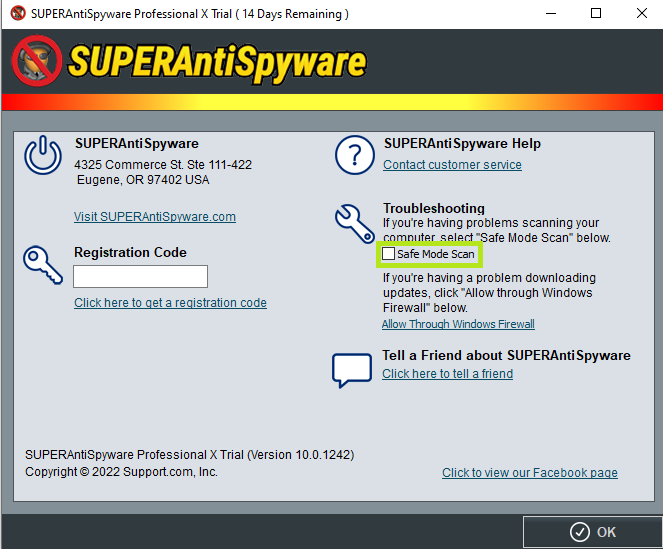Click the Registration Code heading
This screenshot has width=663, height=549.
pos(130,253)
